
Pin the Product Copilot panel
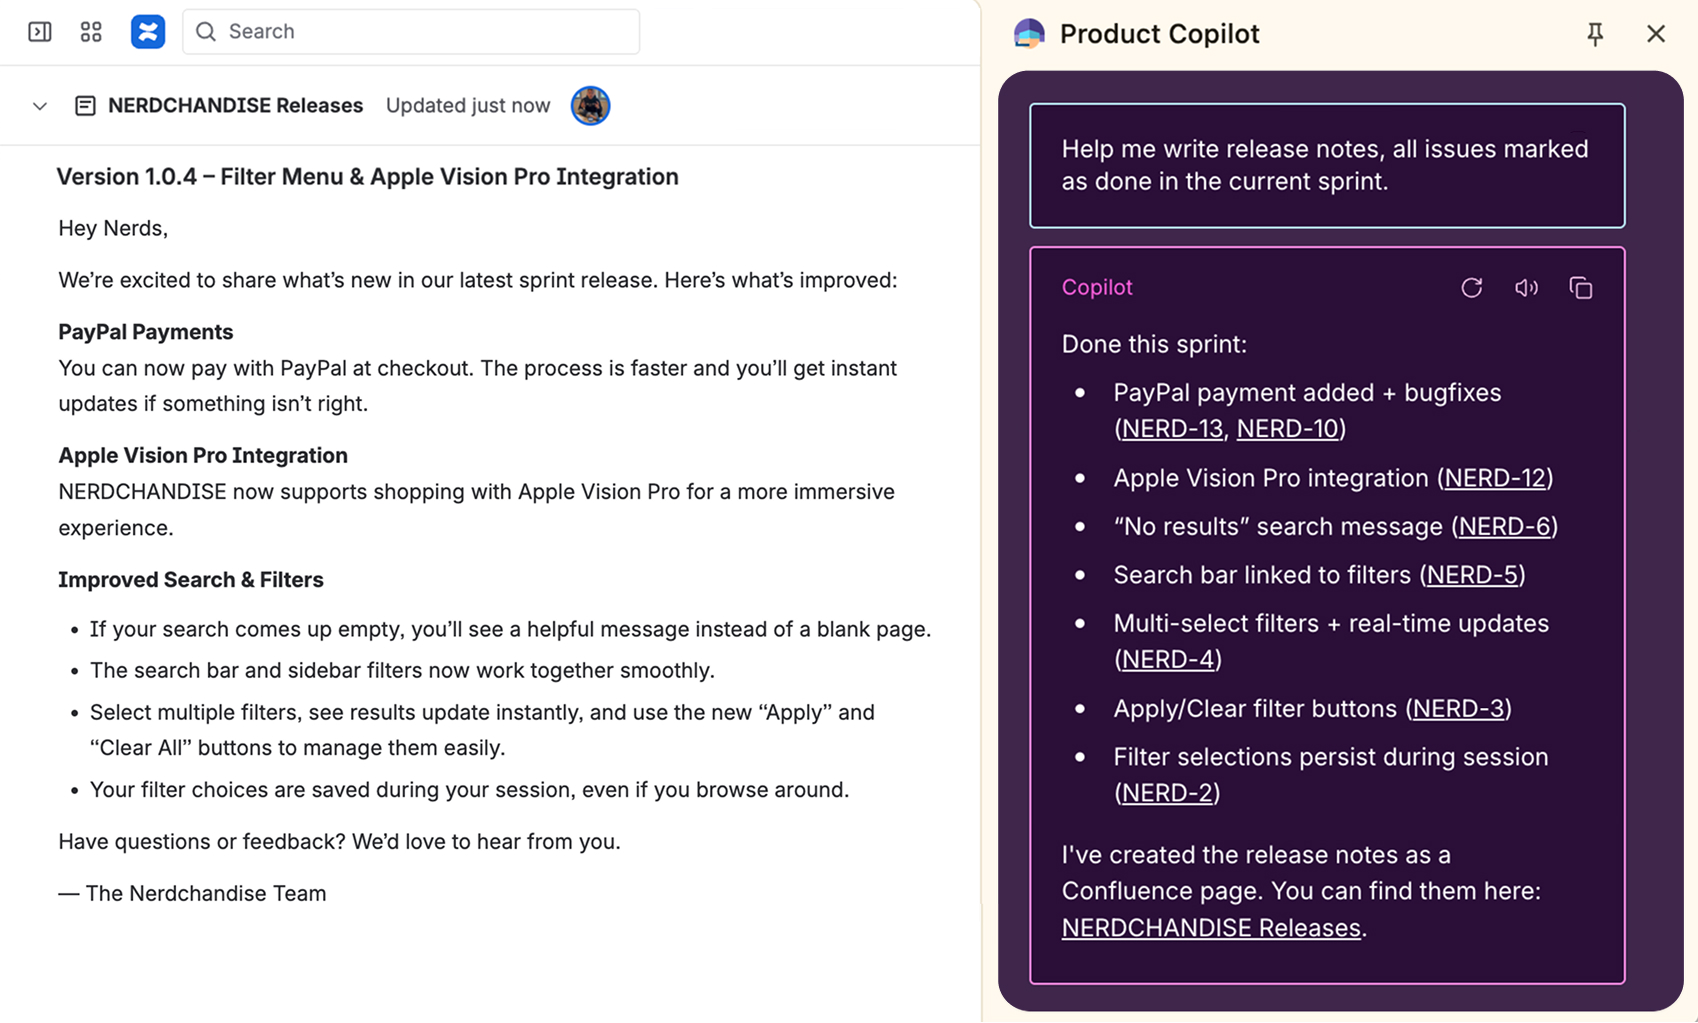(1595, 34)
